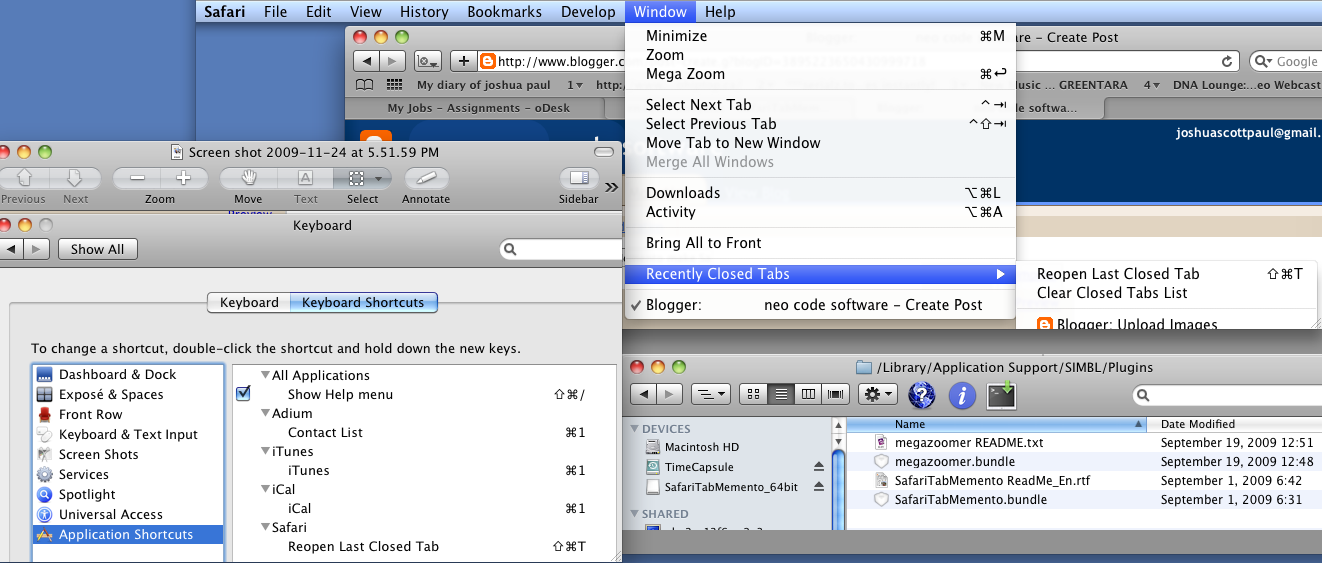
Task: Switch to the Keyboard tab
Action: pyautogui.click(x=249, y=302)
